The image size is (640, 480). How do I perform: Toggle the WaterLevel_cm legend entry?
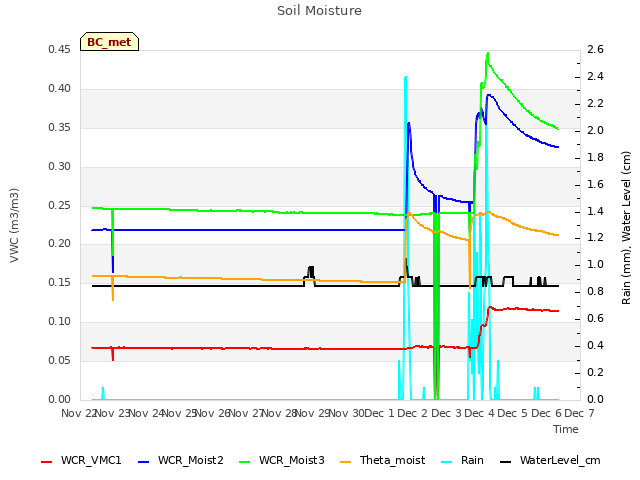pyautogui.click(x=550, y=460)
